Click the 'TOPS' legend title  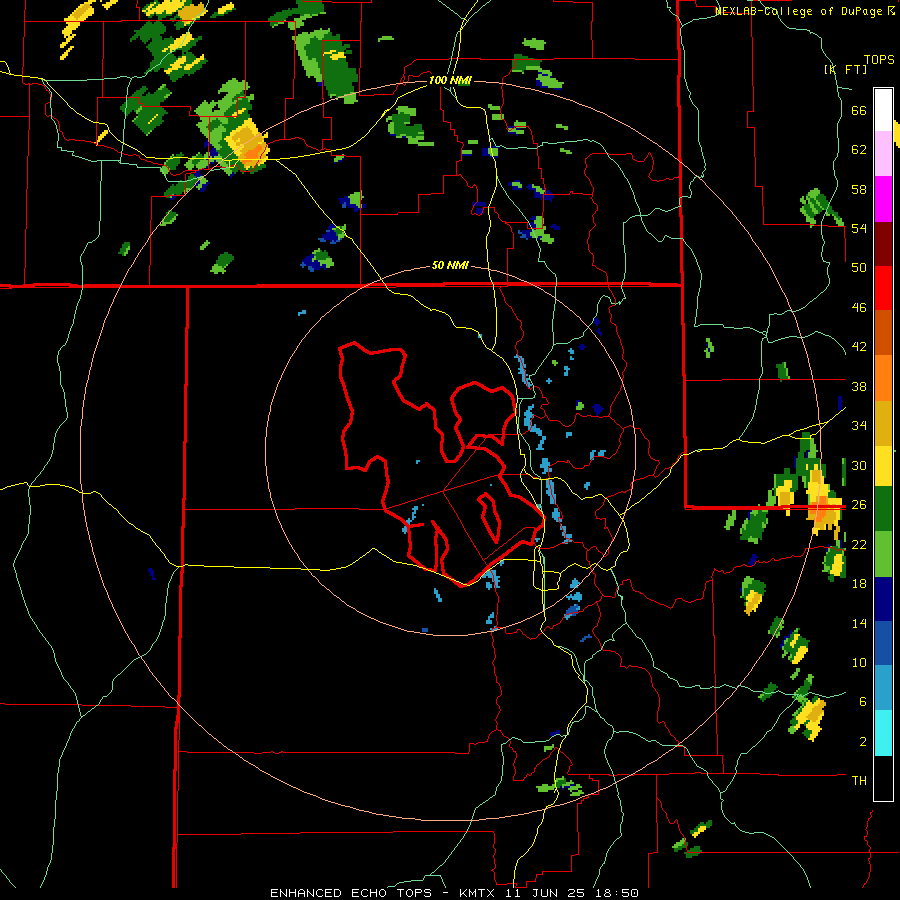[879, 59]
